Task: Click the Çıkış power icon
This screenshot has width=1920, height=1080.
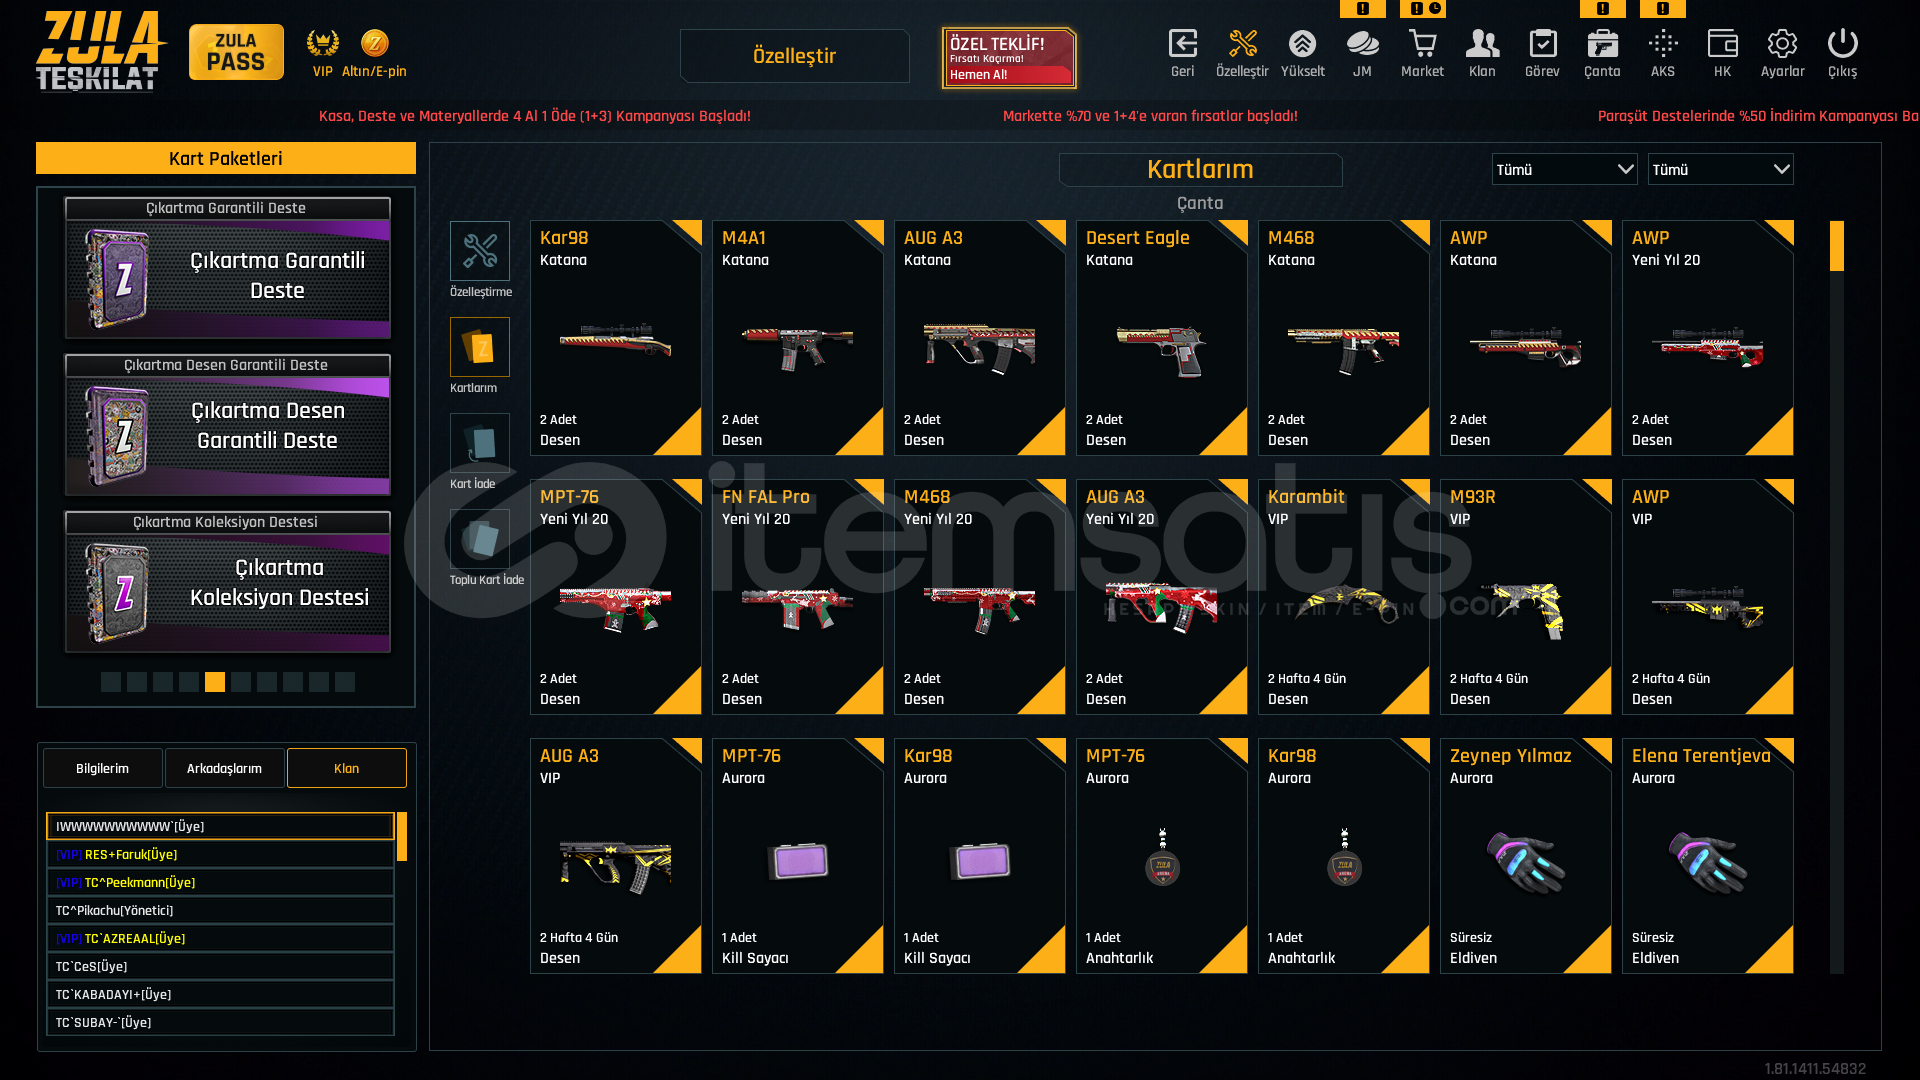Action: 1842,44
